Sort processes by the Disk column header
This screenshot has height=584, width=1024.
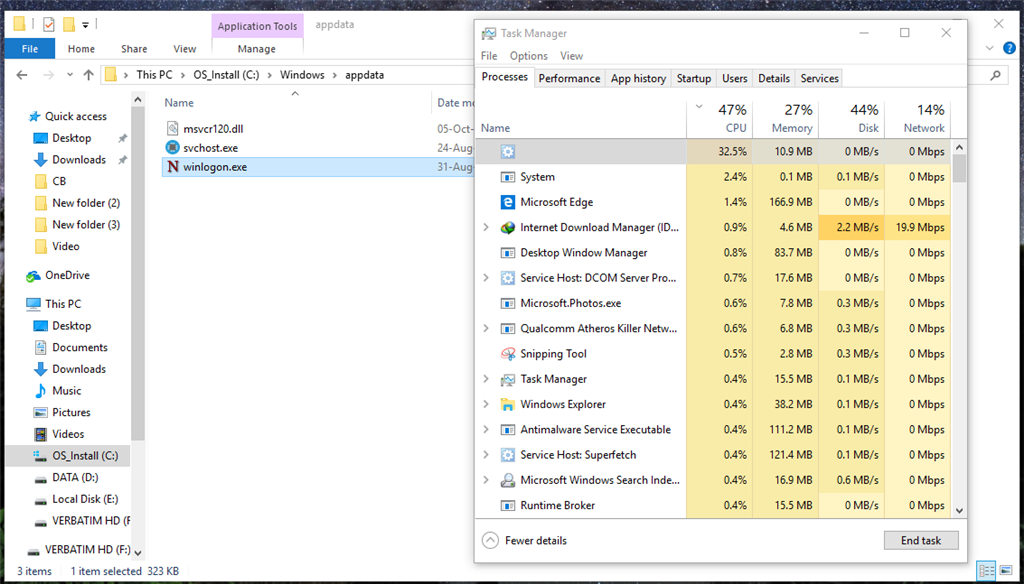pos(852,119)
